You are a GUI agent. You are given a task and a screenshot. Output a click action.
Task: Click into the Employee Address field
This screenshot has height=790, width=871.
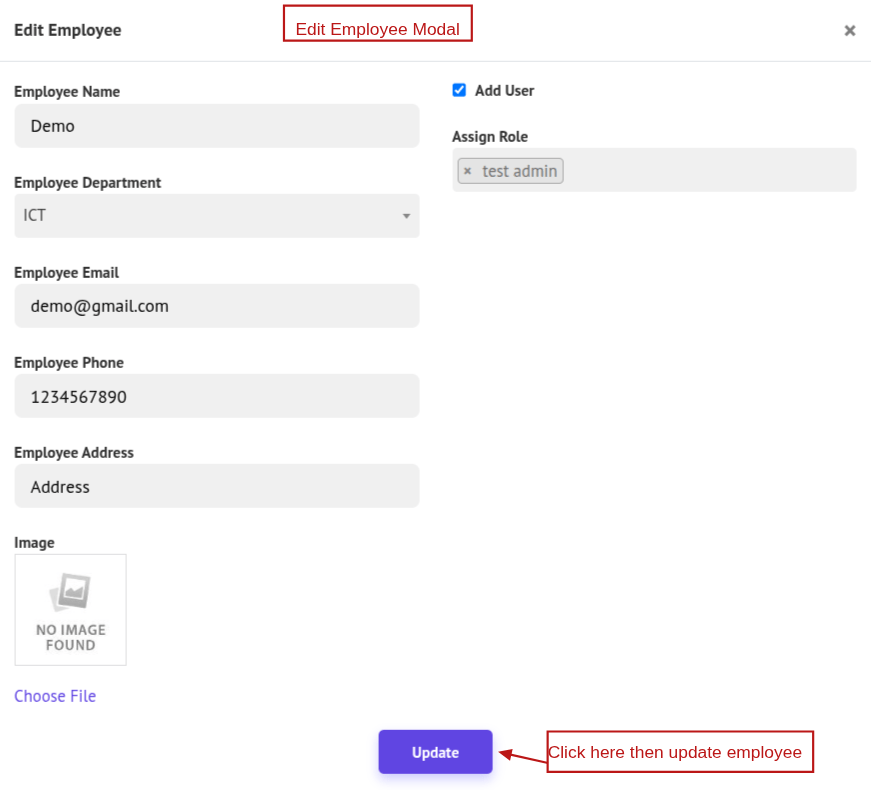pos(216,486)
